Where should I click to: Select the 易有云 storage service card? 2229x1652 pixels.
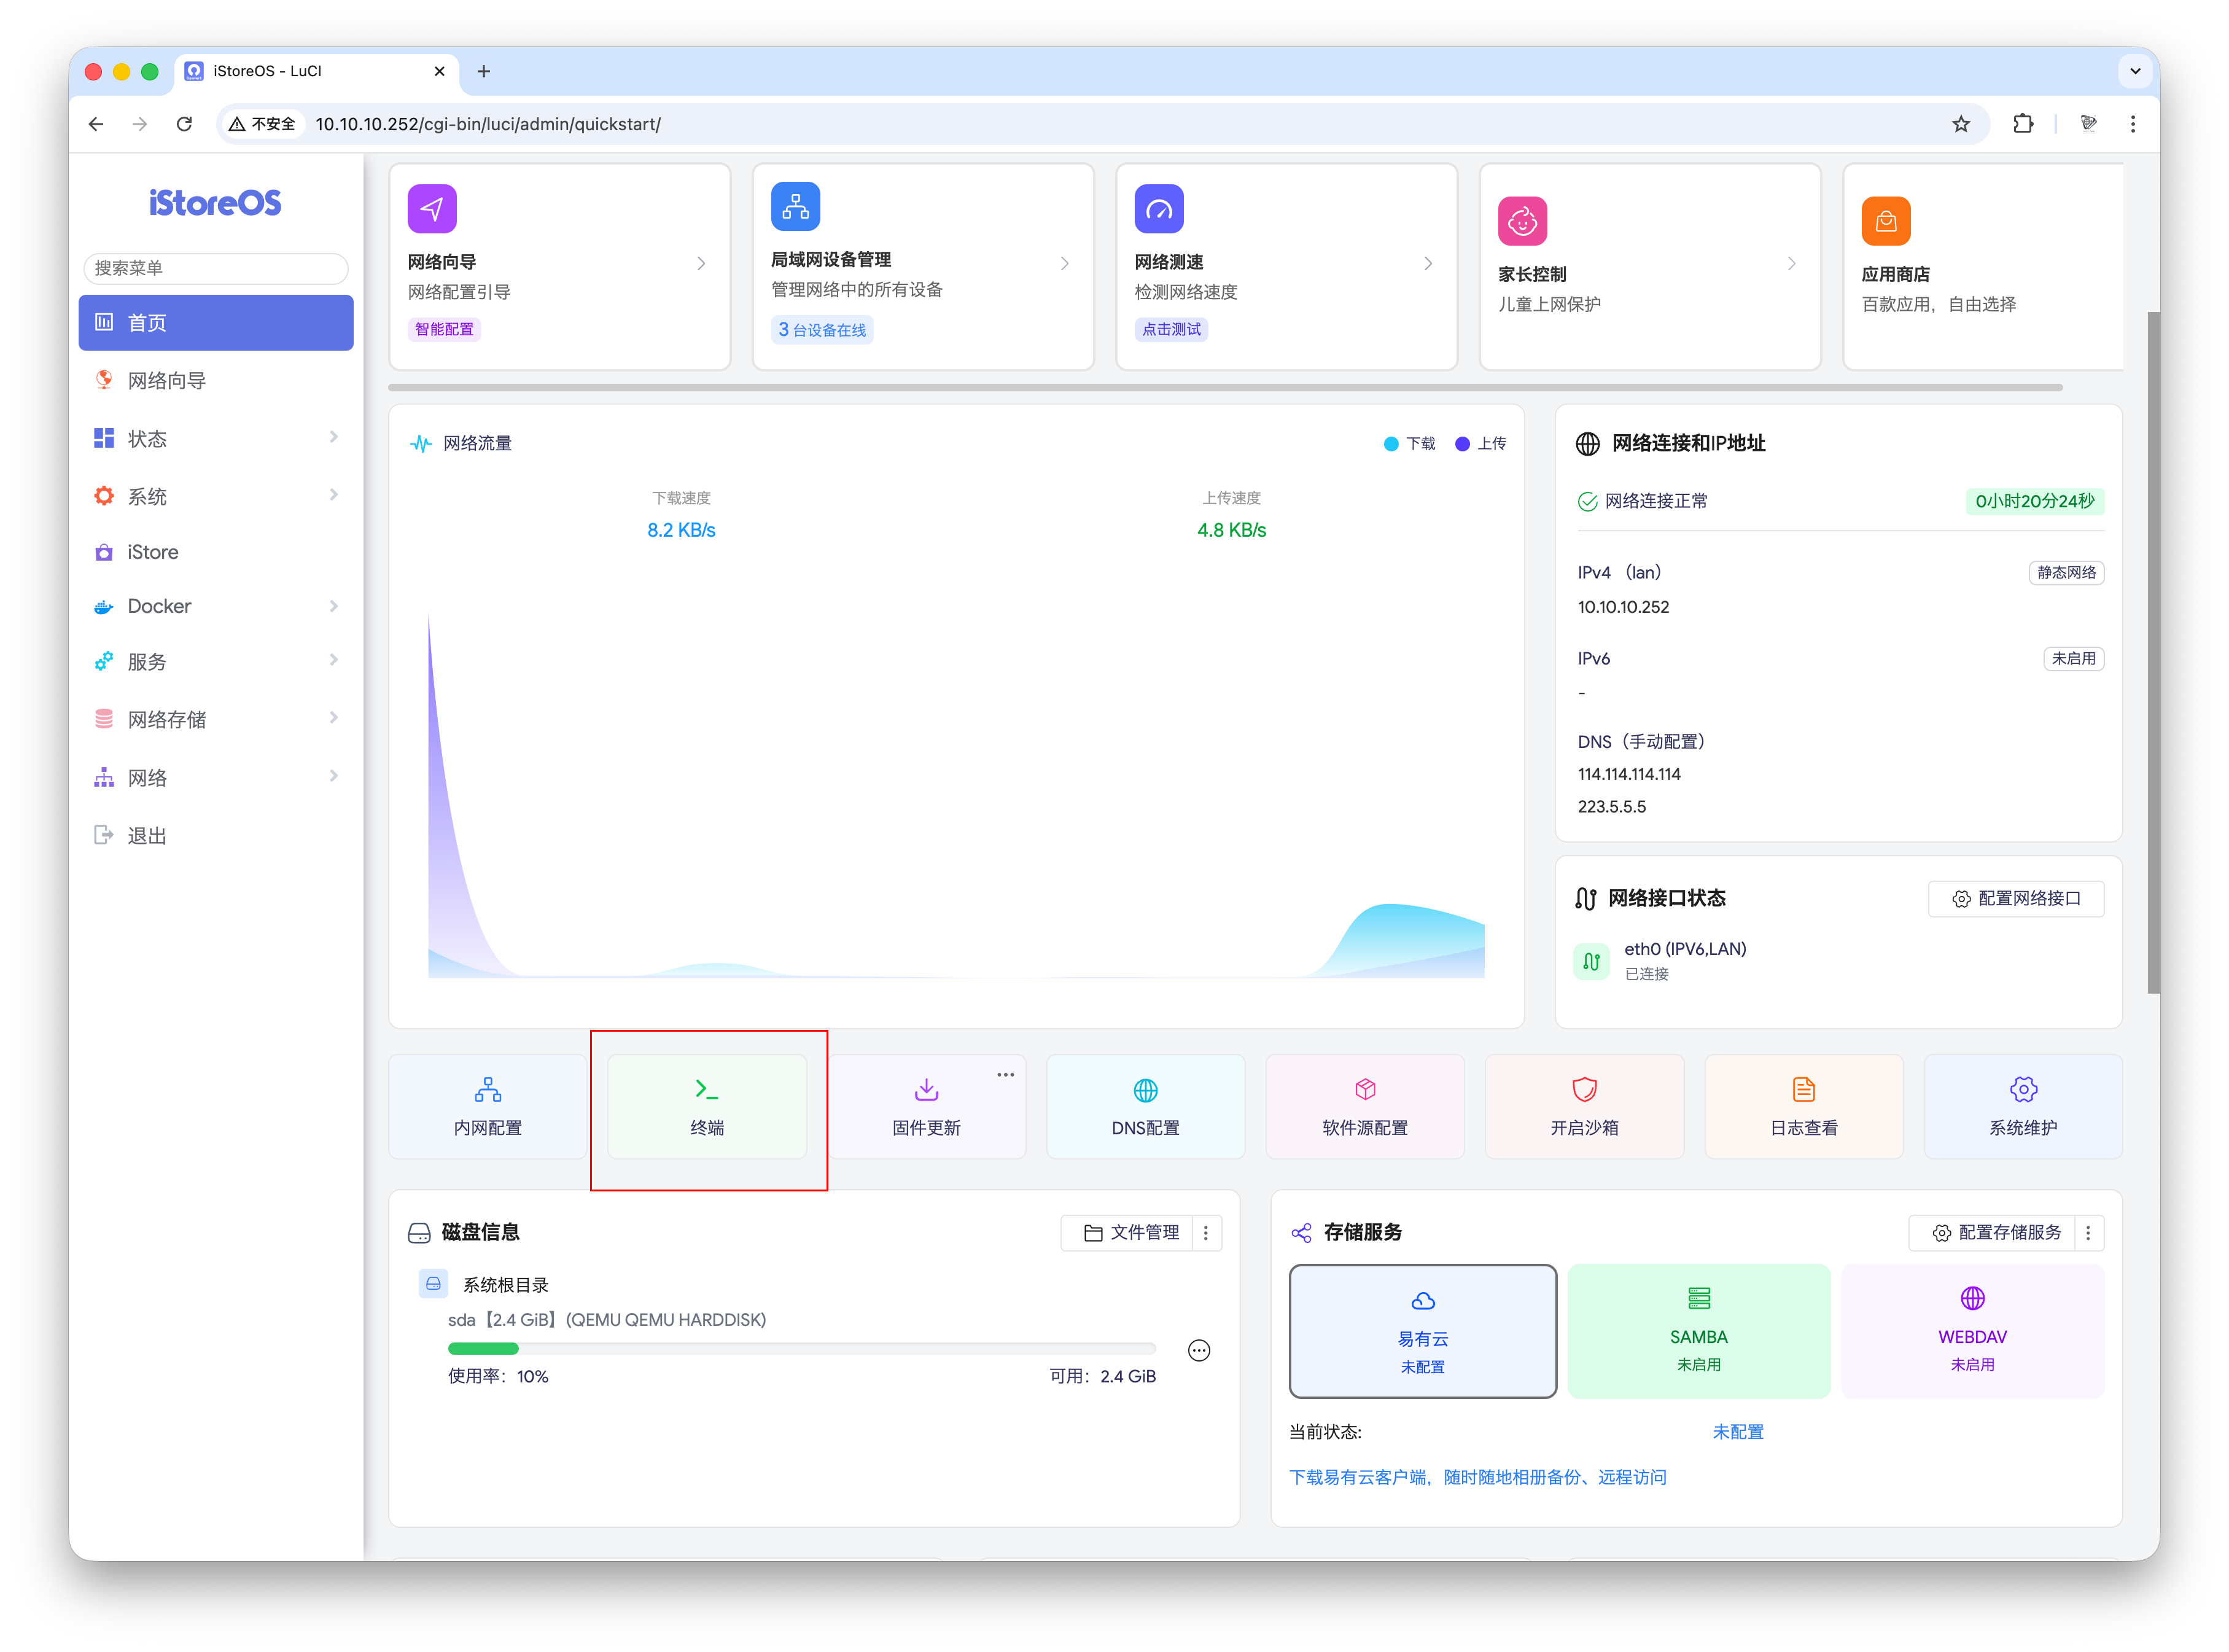1422,1330
